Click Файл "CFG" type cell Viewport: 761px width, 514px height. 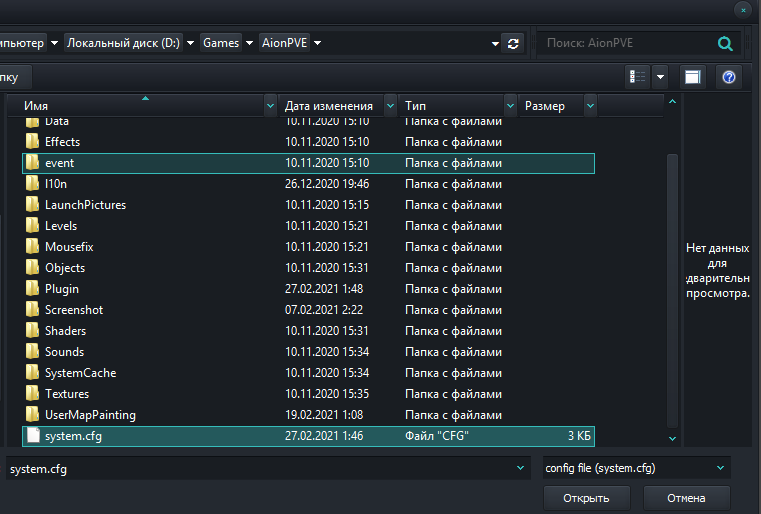coord(437,436)
